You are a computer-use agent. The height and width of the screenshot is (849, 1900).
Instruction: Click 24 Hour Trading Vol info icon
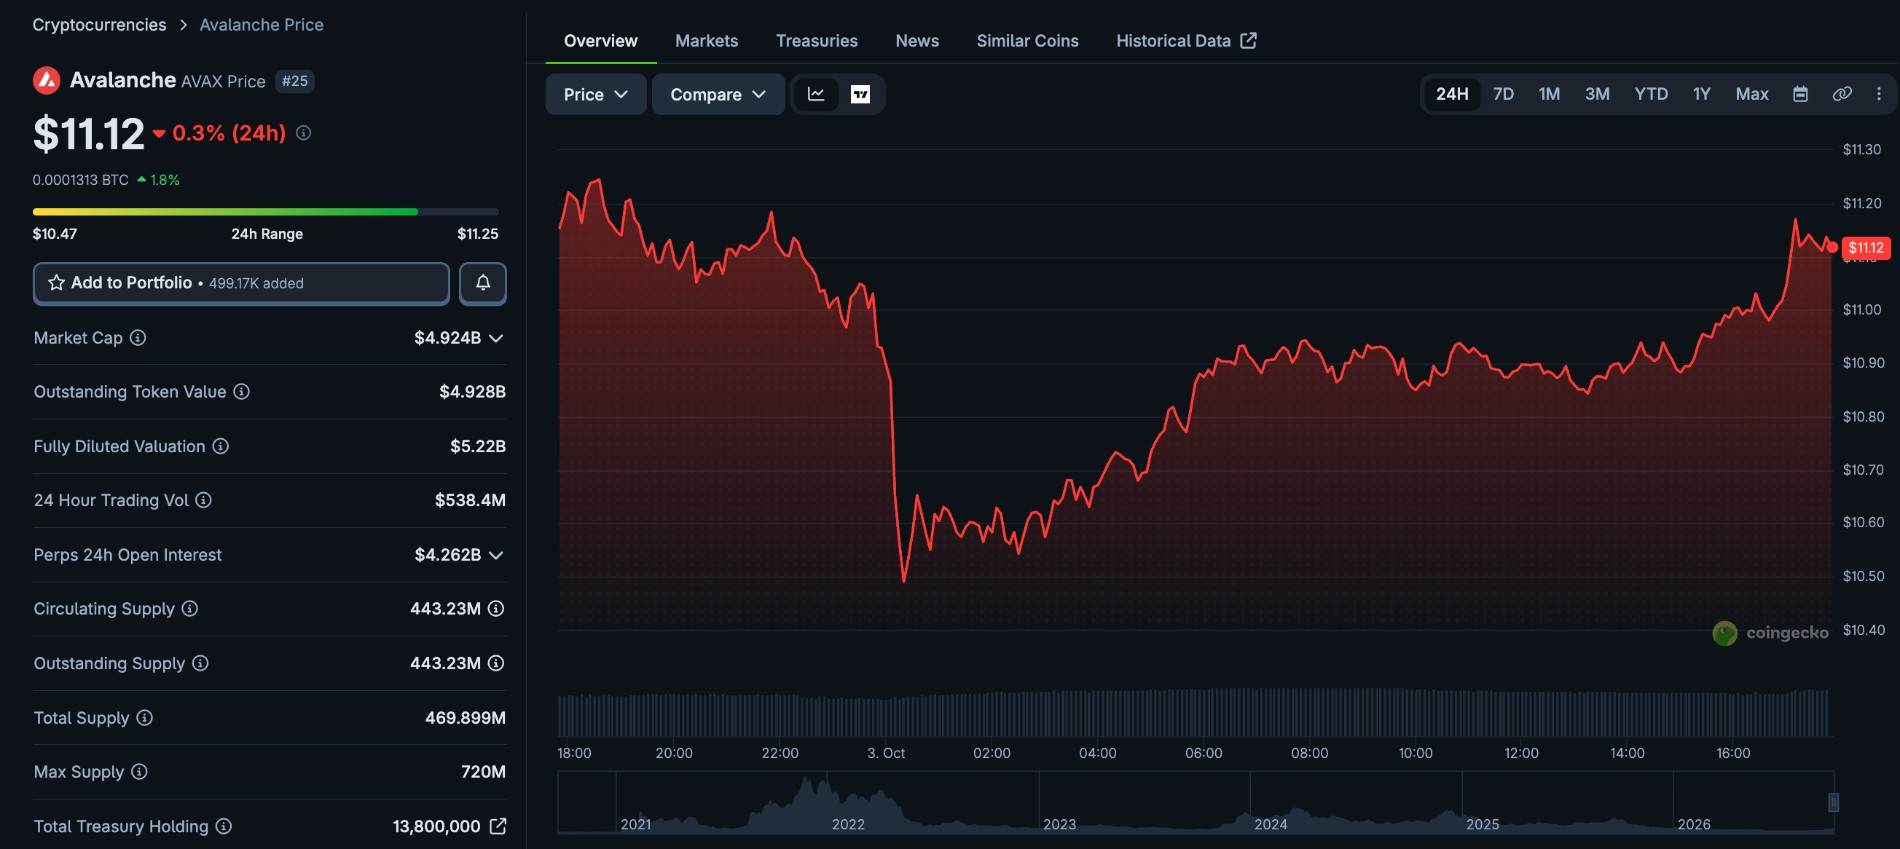click(x=204, y=500)
